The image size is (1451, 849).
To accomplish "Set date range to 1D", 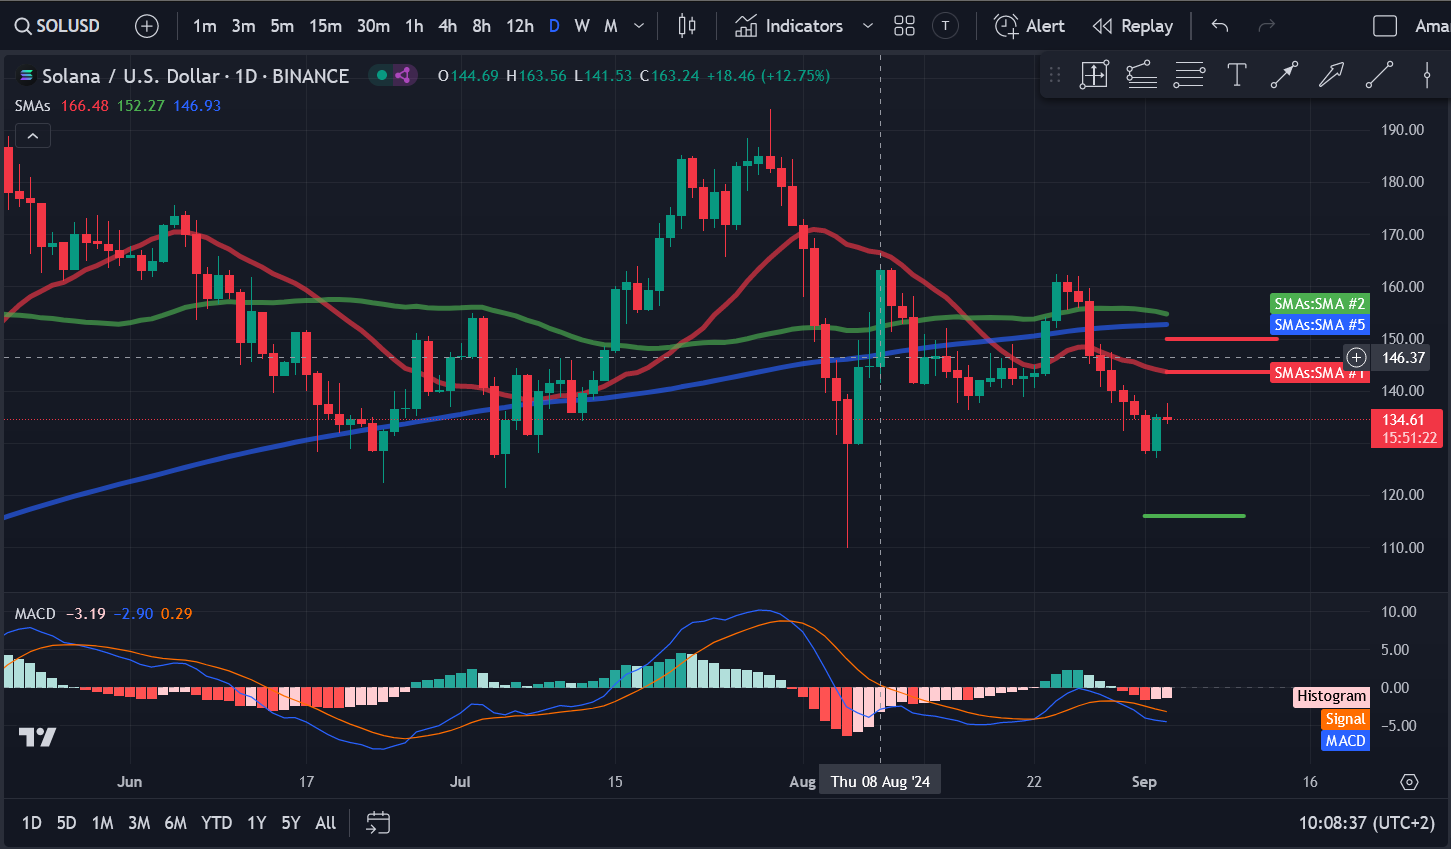I will tap(32, 823).
